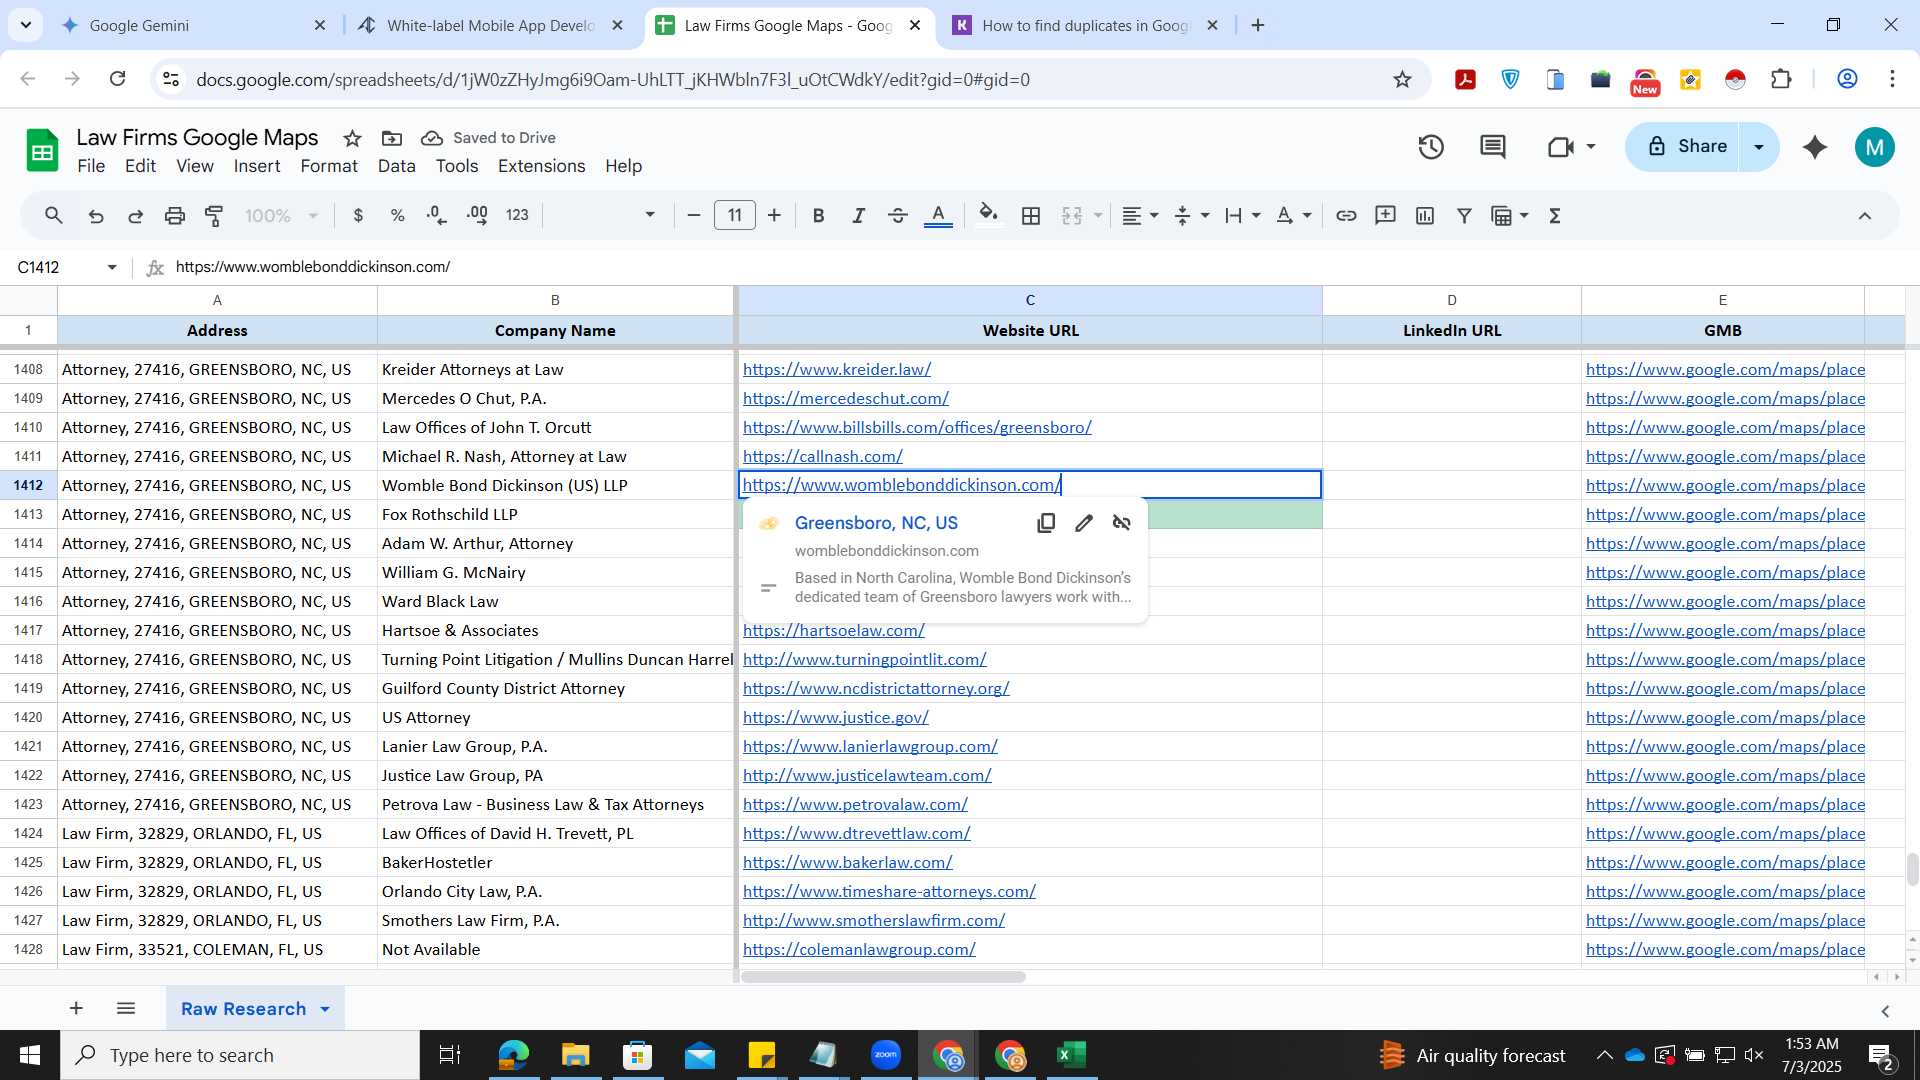Open Excel from the taskbar
The height and width of the screenshot is (1080, 1920).
(x=1072, y=1055)
